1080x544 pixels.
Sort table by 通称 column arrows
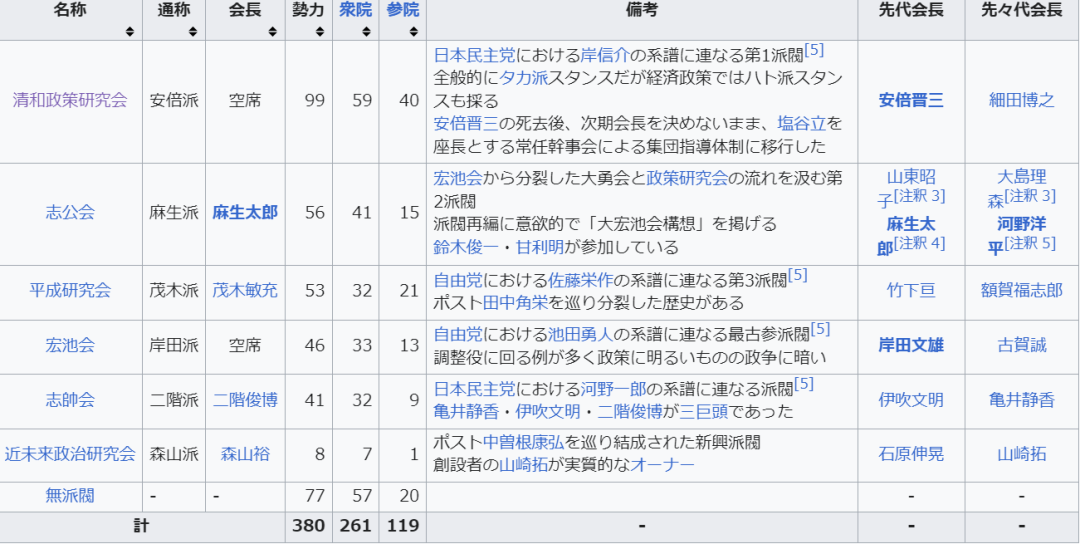point(193,32)
